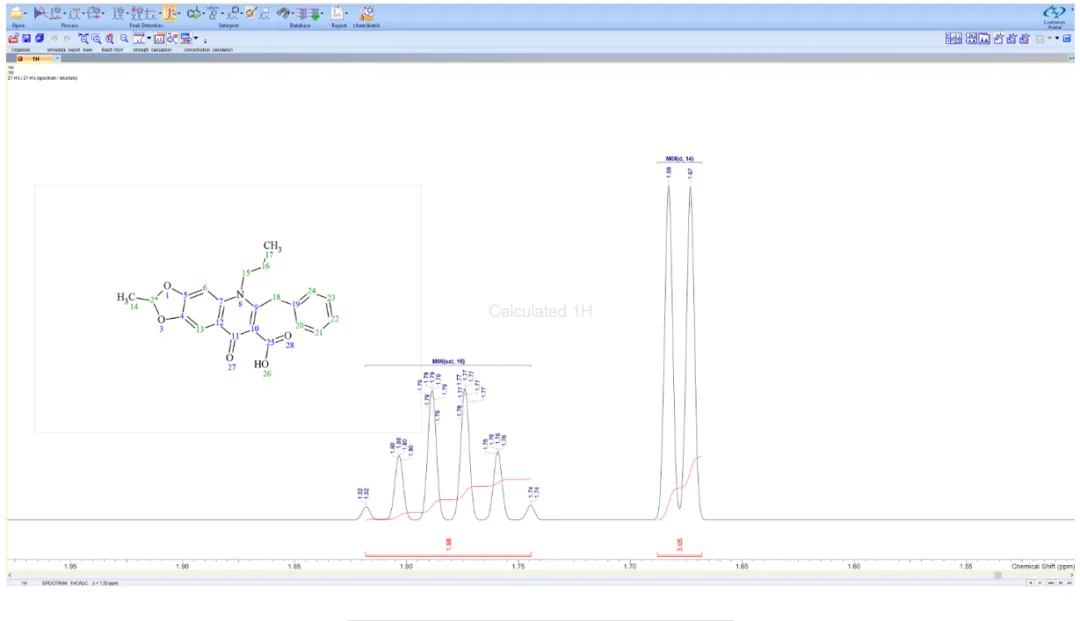The height and width of the screenshot is (621, 1080).
Task: Click the Open folder icon in ribbon
Action: pyautogui.click(x=16, y=13)
